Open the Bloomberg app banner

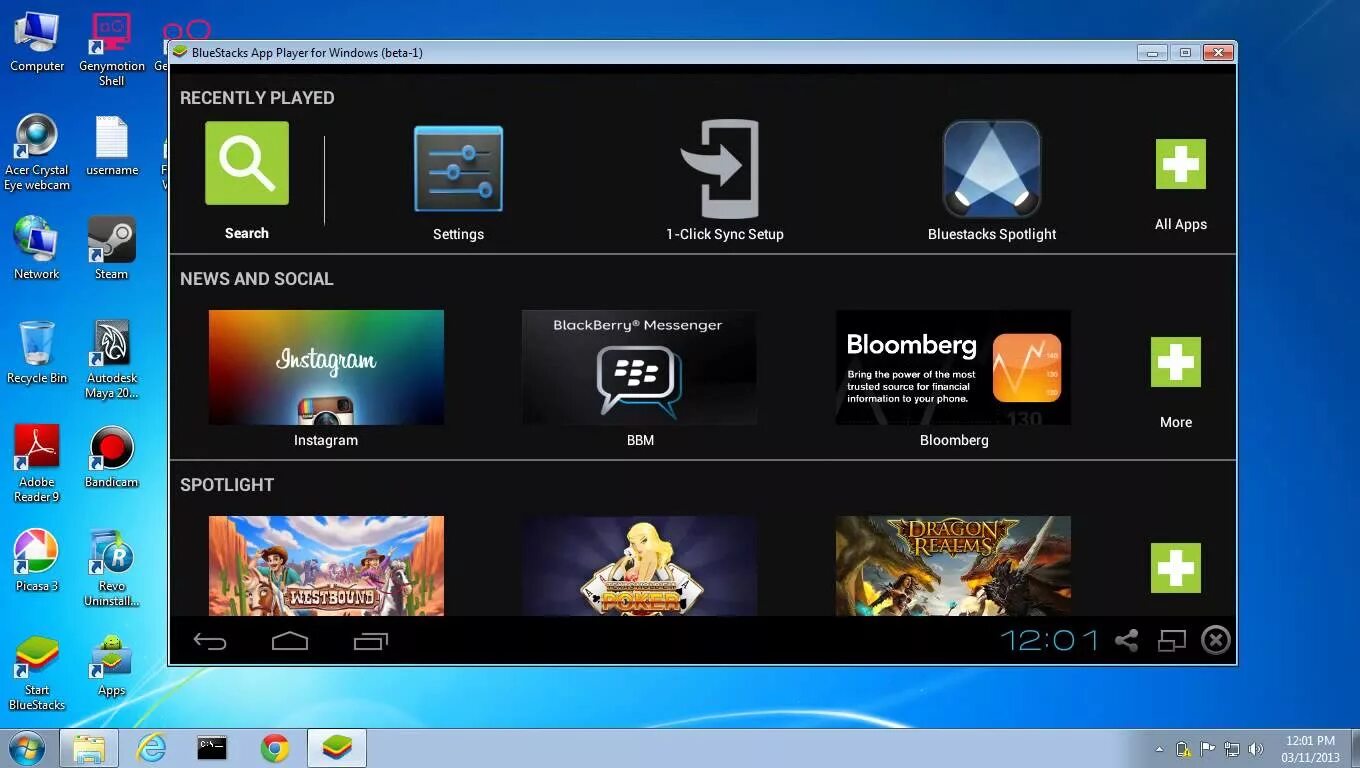click(x=953, y=367)
